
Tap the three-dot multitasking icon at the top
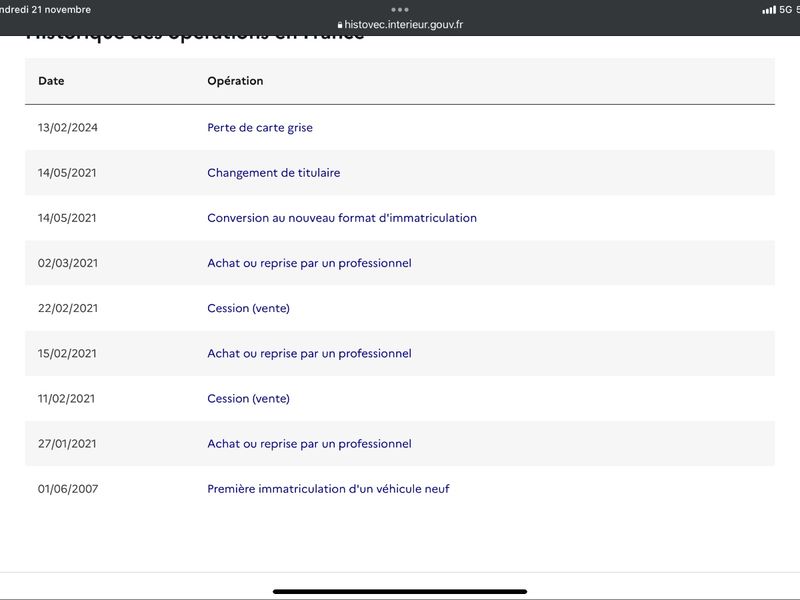[400, 9]
